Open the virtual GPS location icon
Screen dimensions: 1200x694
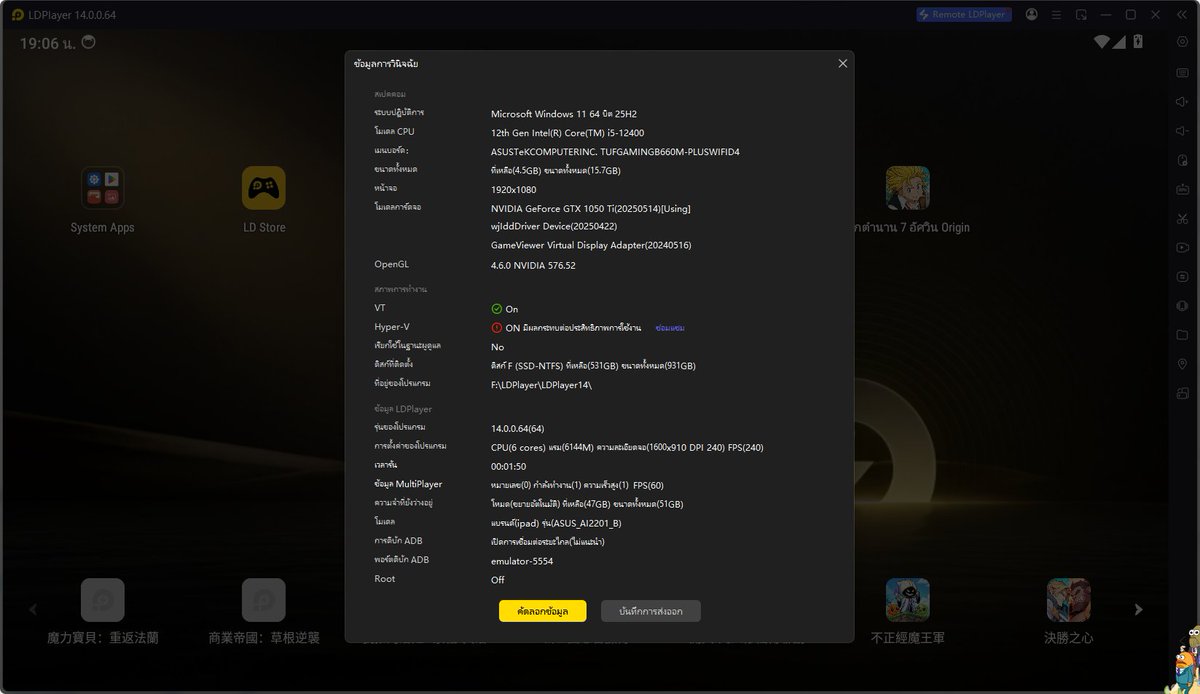click(1182, 364)
